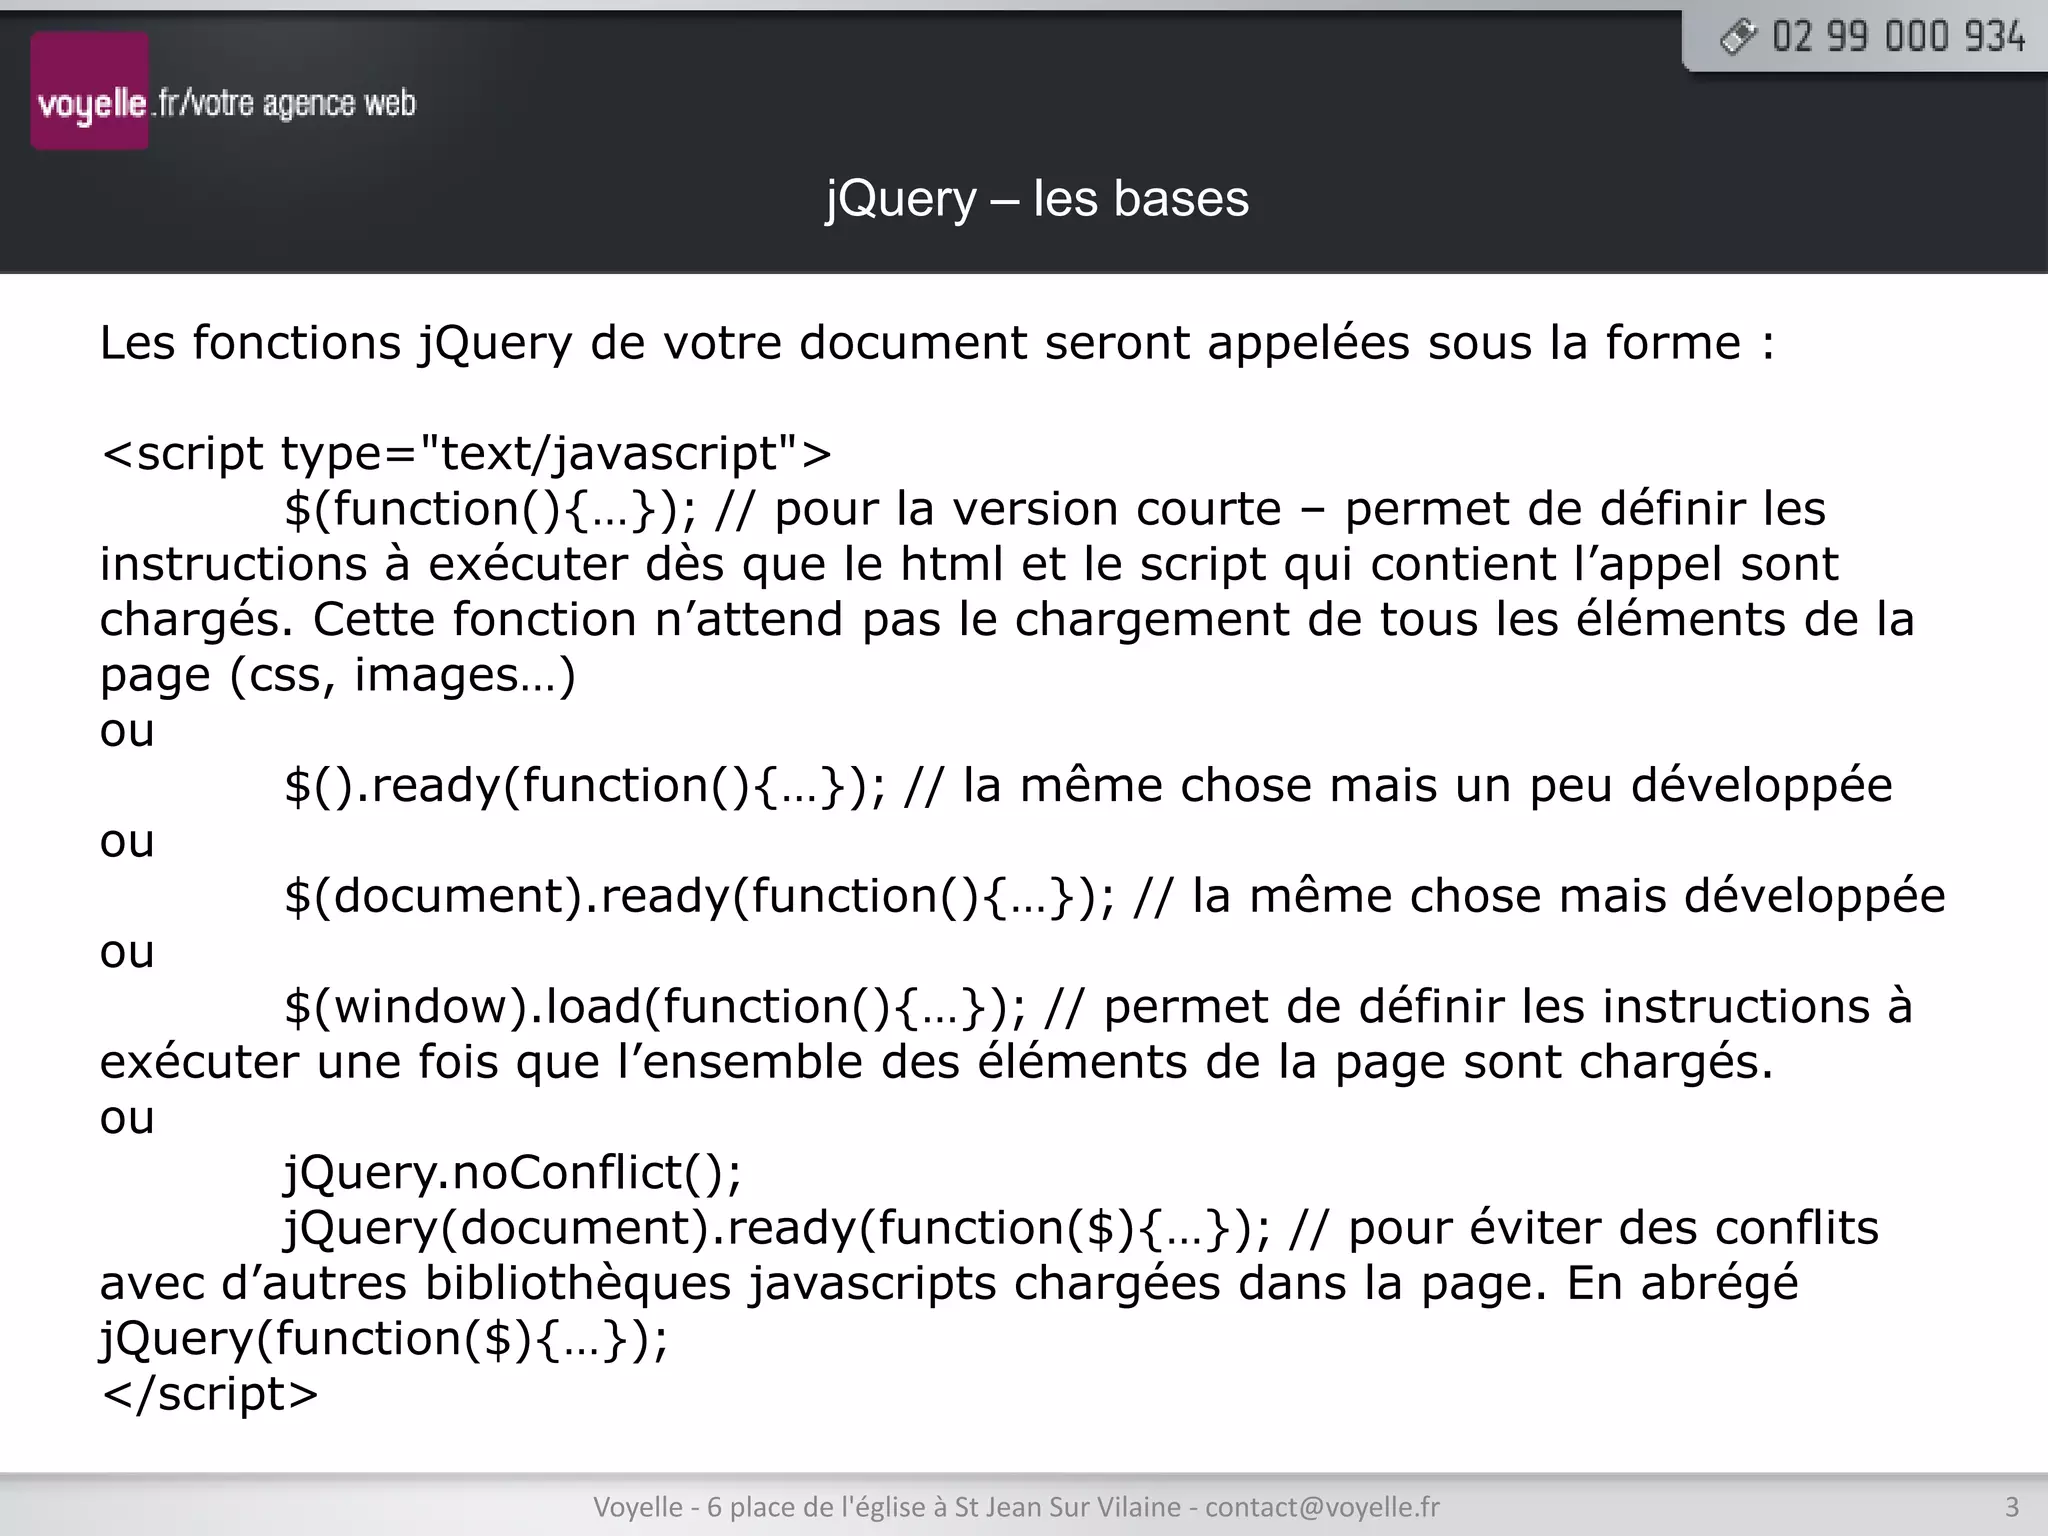This screenshot has width=2048, height=1536.
Task: Click the 'jQuery.noConflict();' code line
Action: [x=513, y=1172]
